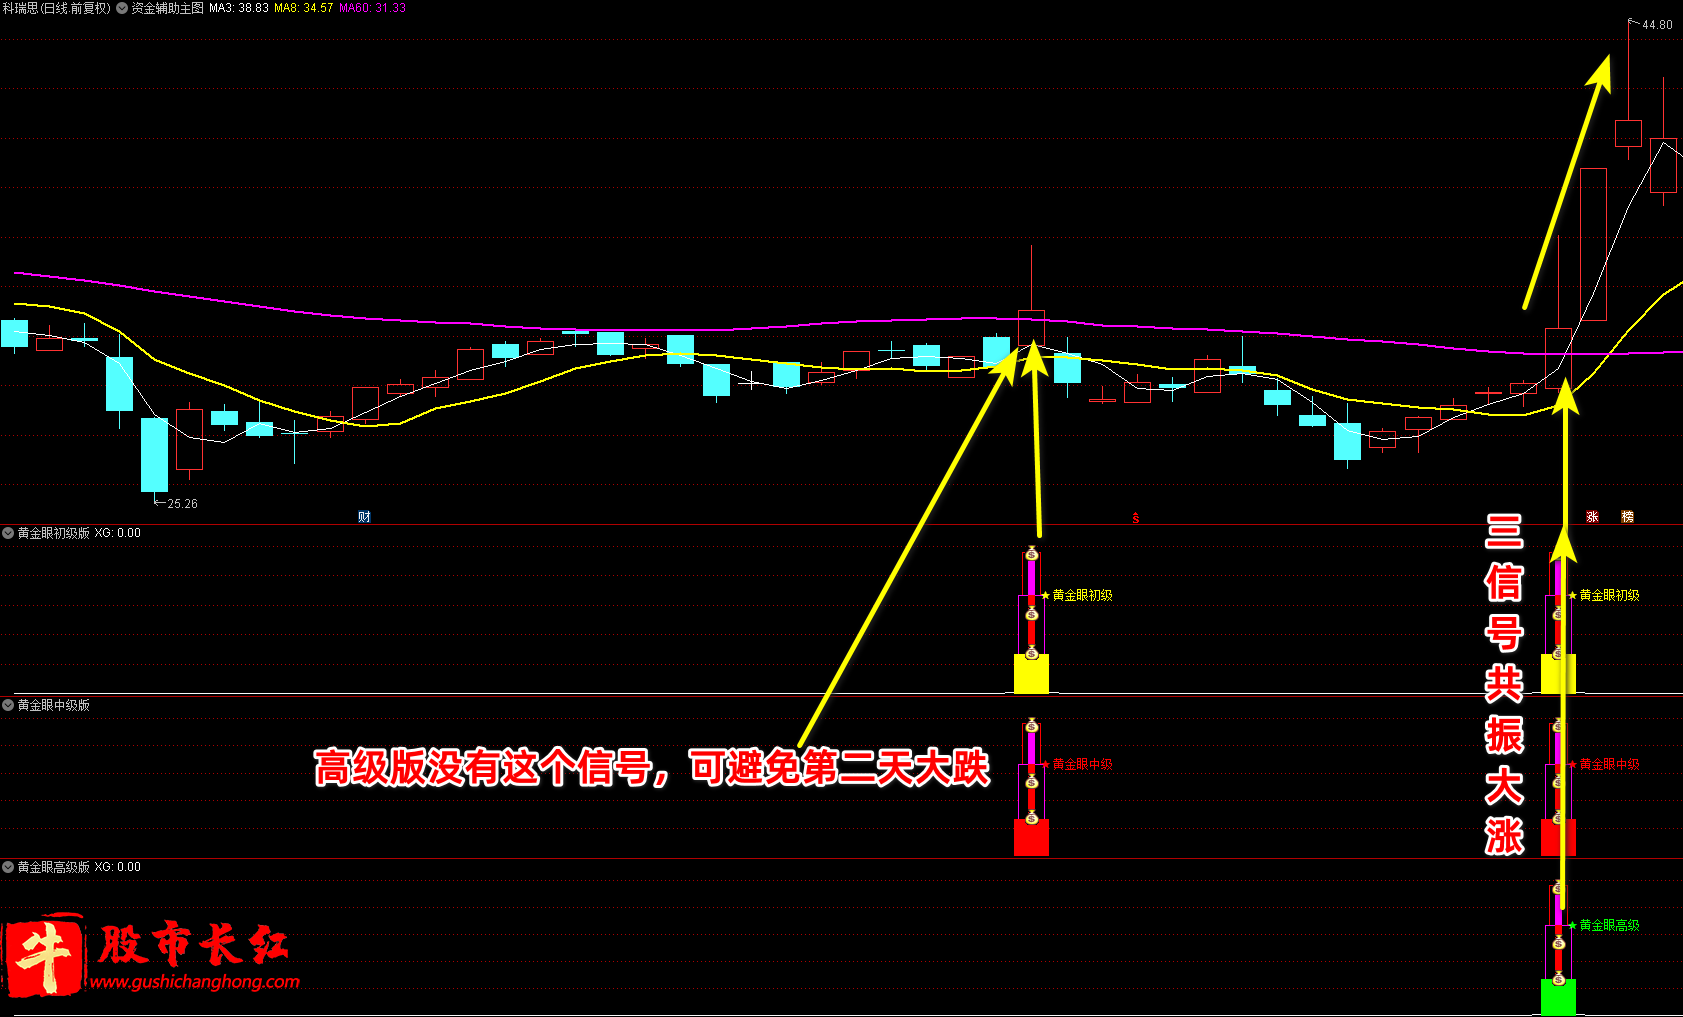Click the earlier red 黄金眼中级 signal label

coord(1083,764)
